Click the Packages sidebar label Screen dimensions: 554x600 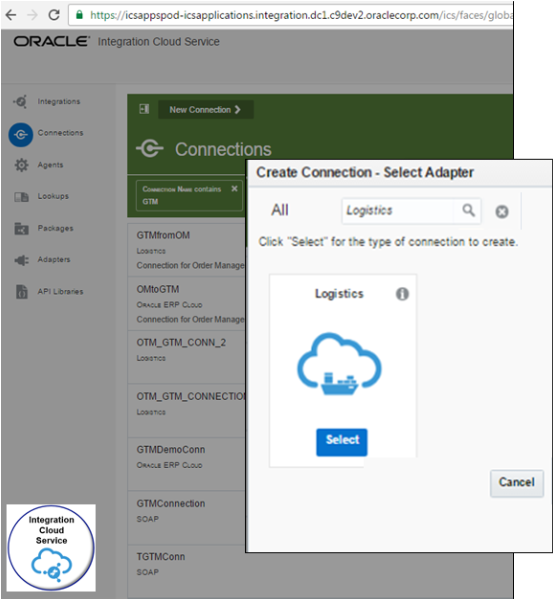click(x=55, y=228)
